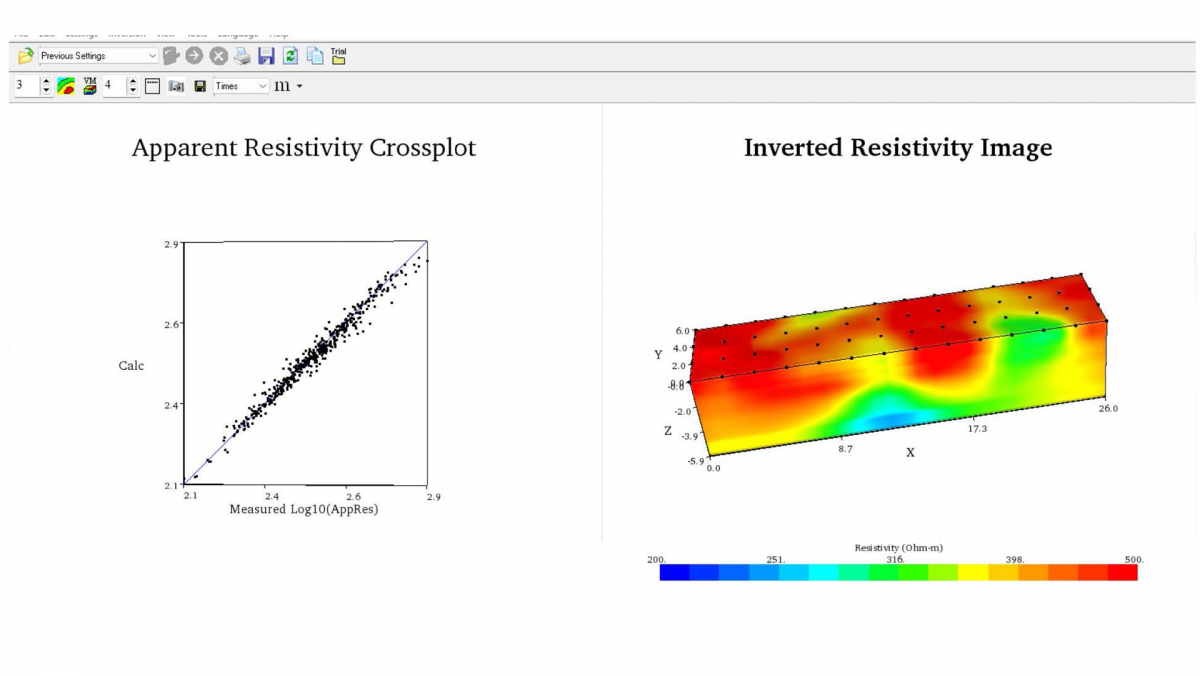Copy the display using the copy icon
The width and height of the screenshot is (1200, 675).
coord(313,56)
